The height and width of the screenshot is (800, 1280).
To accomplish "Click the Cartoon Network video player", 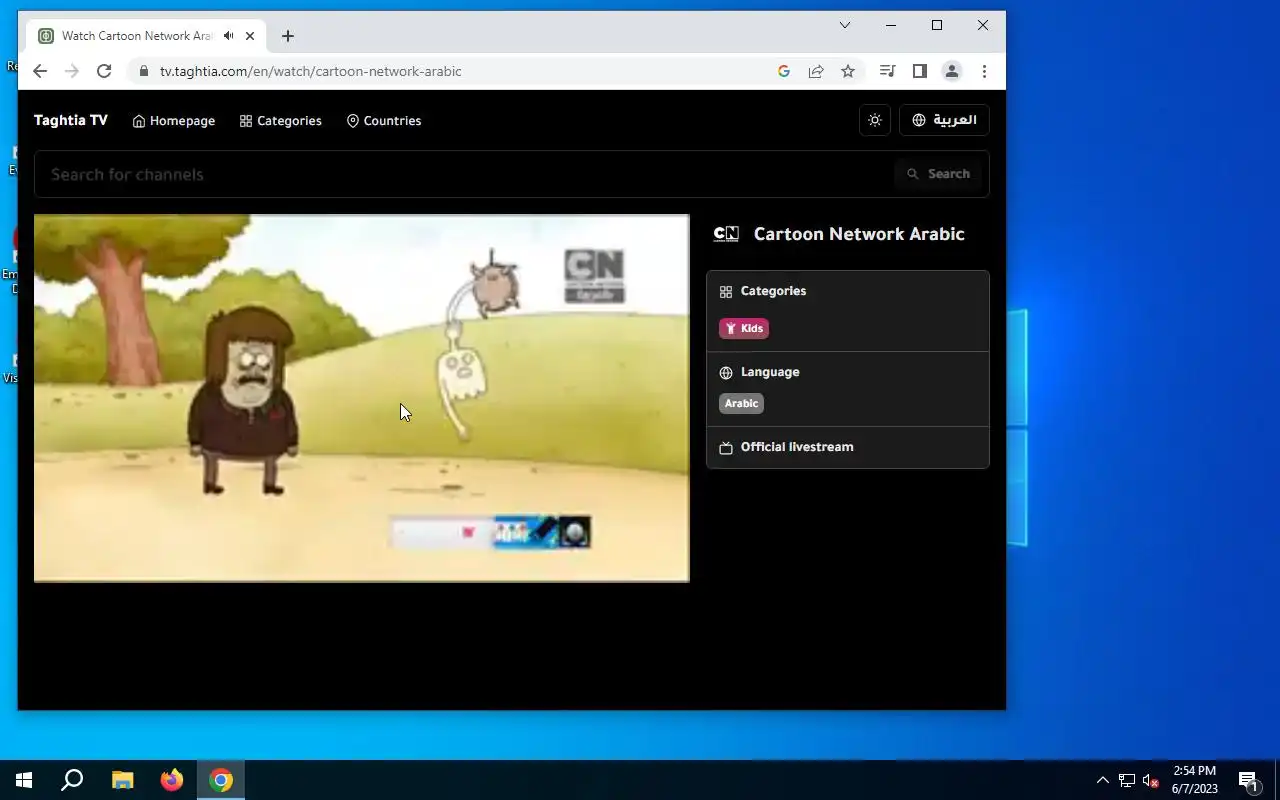I will [362, 398].
